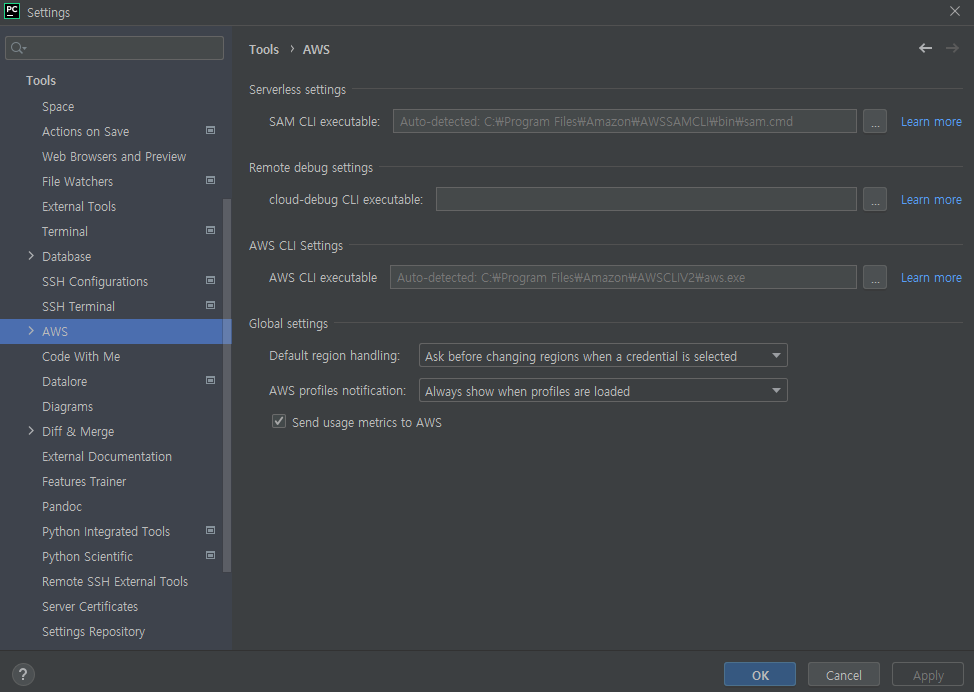
Task: Open External Documentation settings
Action: (x=107, y=457)
